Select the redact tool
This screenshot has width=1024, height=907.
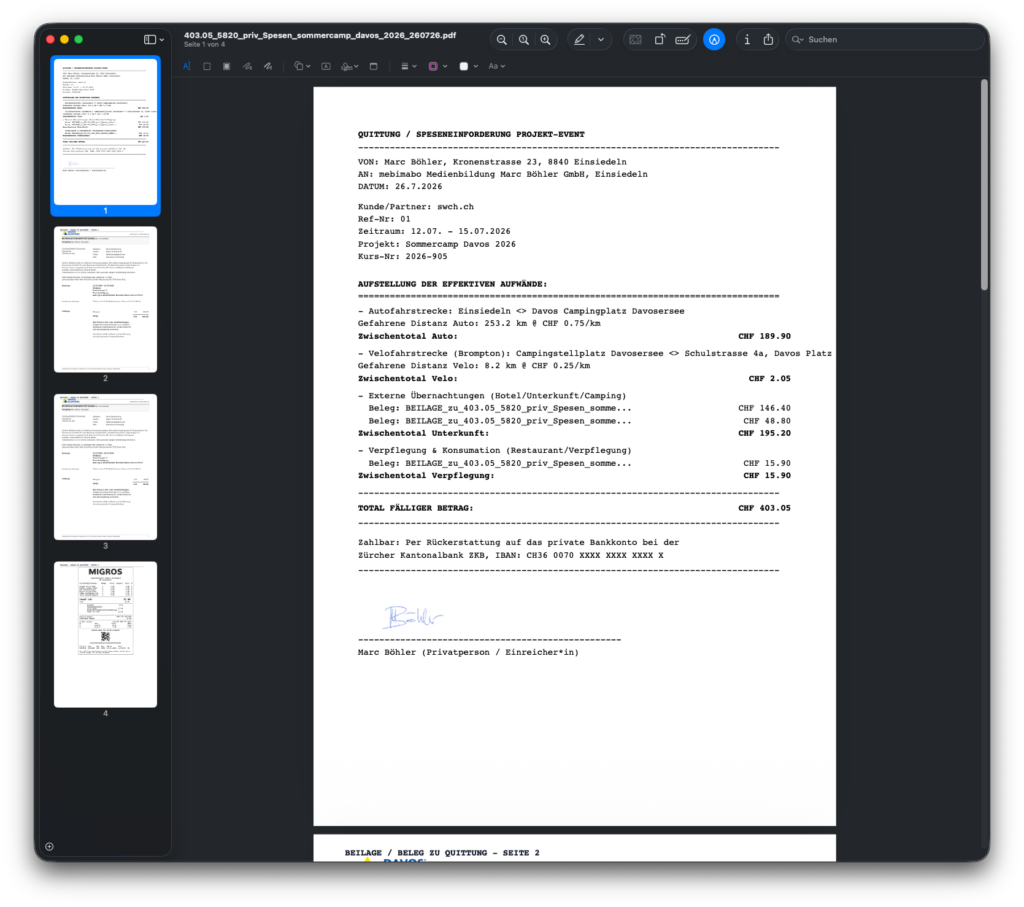click(227, 66)
